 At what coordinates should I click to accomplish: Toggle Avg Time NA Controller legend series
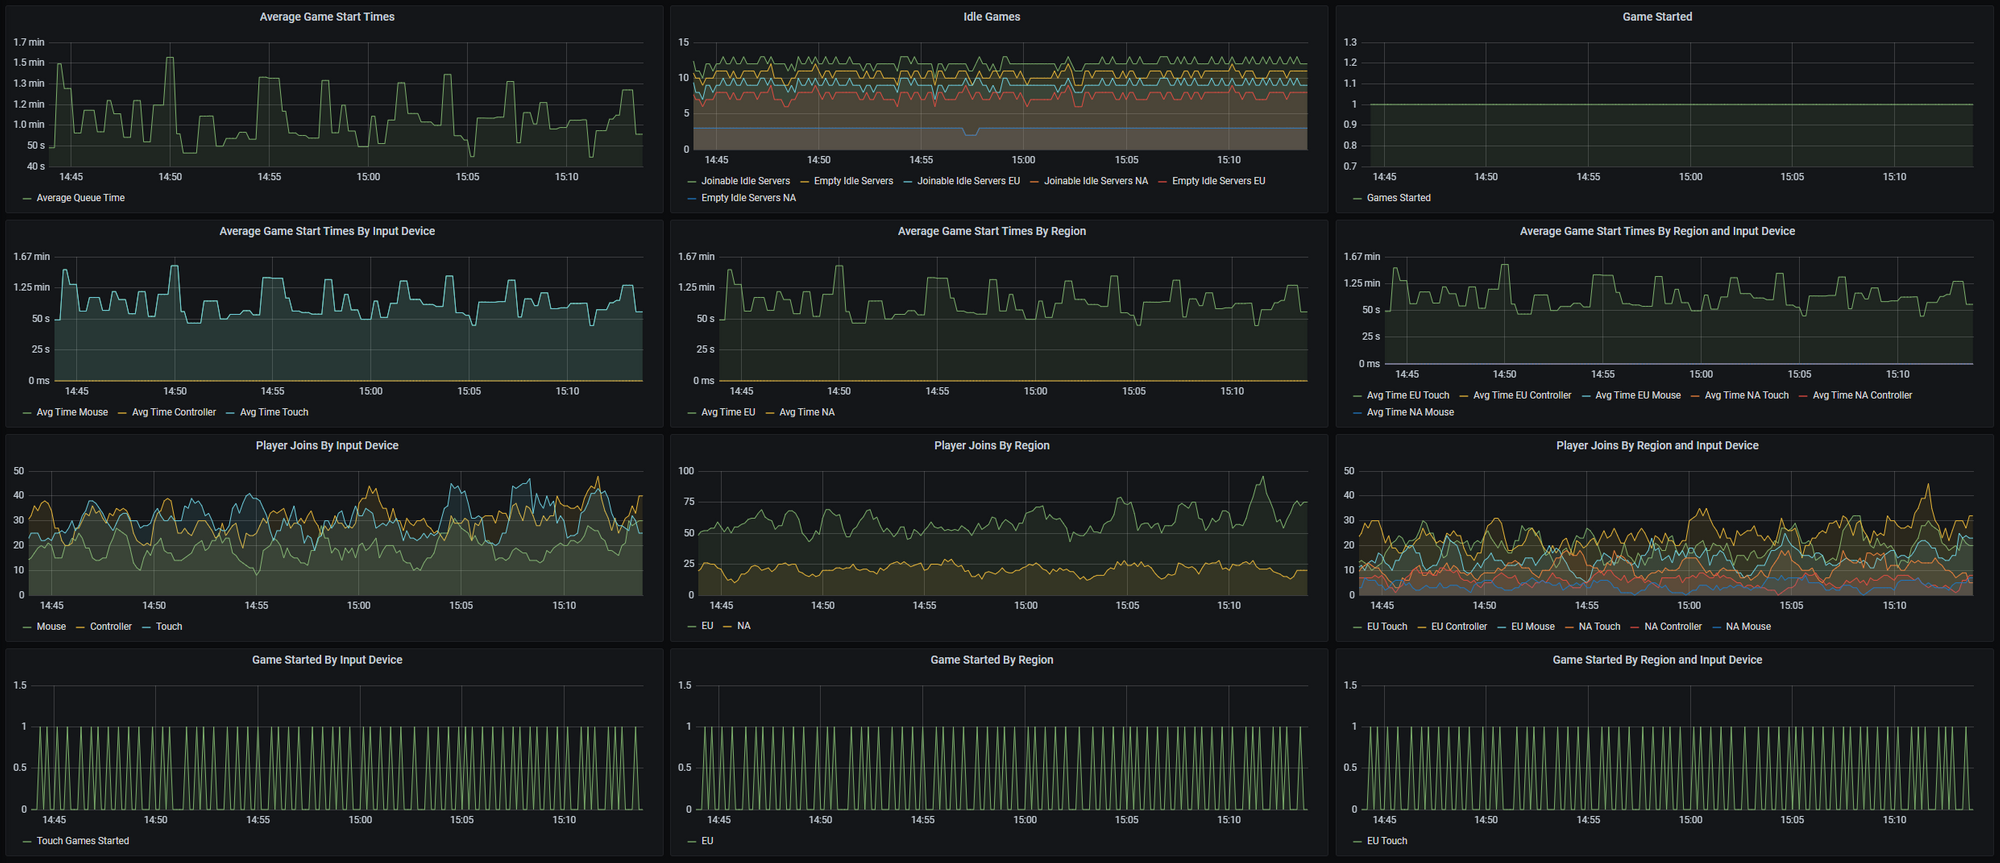pos(1862,395)
